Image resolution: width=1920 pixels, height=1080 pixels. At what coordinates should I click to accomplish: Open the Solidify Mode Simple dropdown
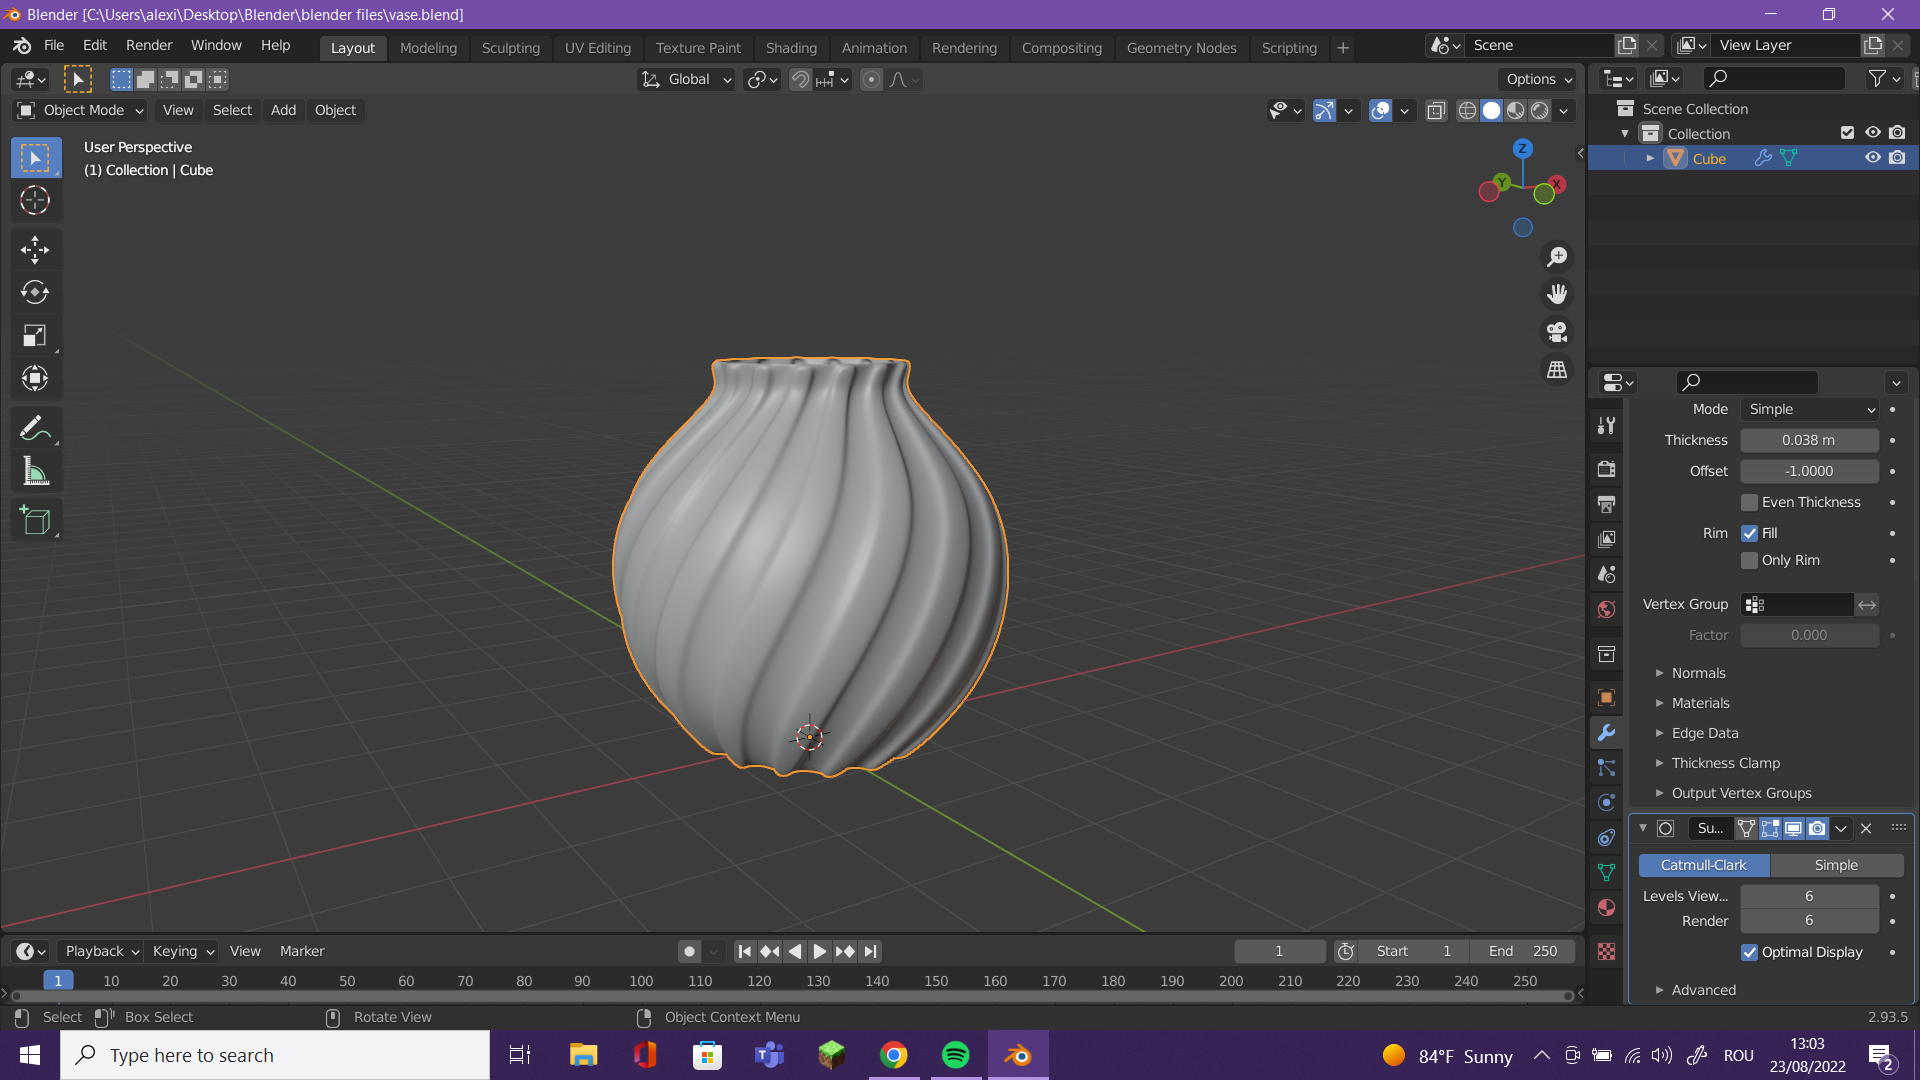tap(1810, 409)
